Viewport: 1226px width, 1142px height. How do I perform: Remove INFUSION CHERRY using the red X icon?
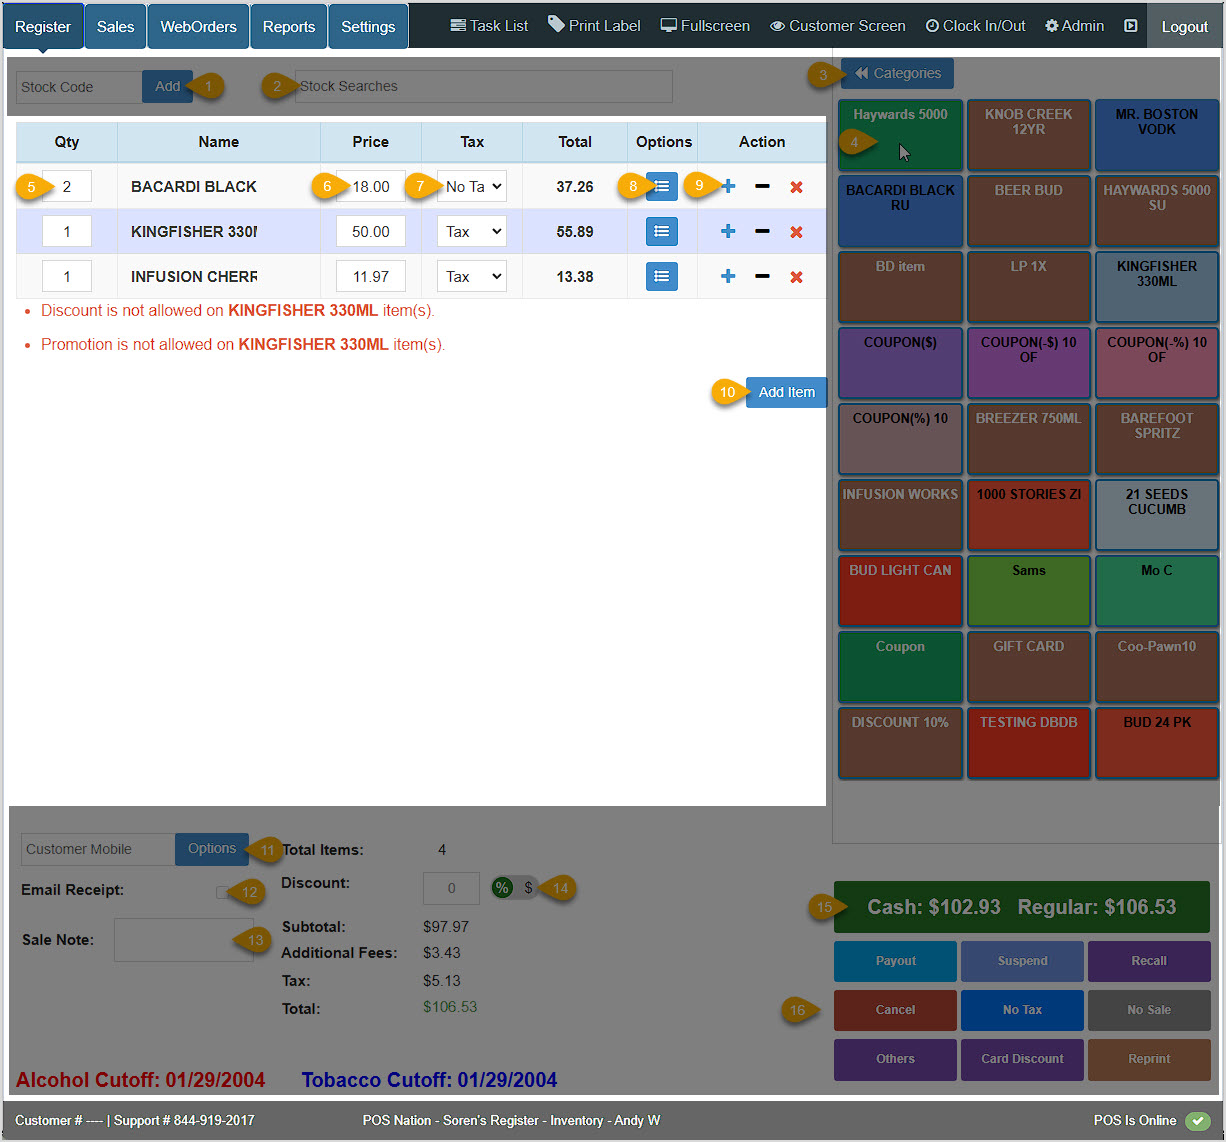[x=797, y=276]
